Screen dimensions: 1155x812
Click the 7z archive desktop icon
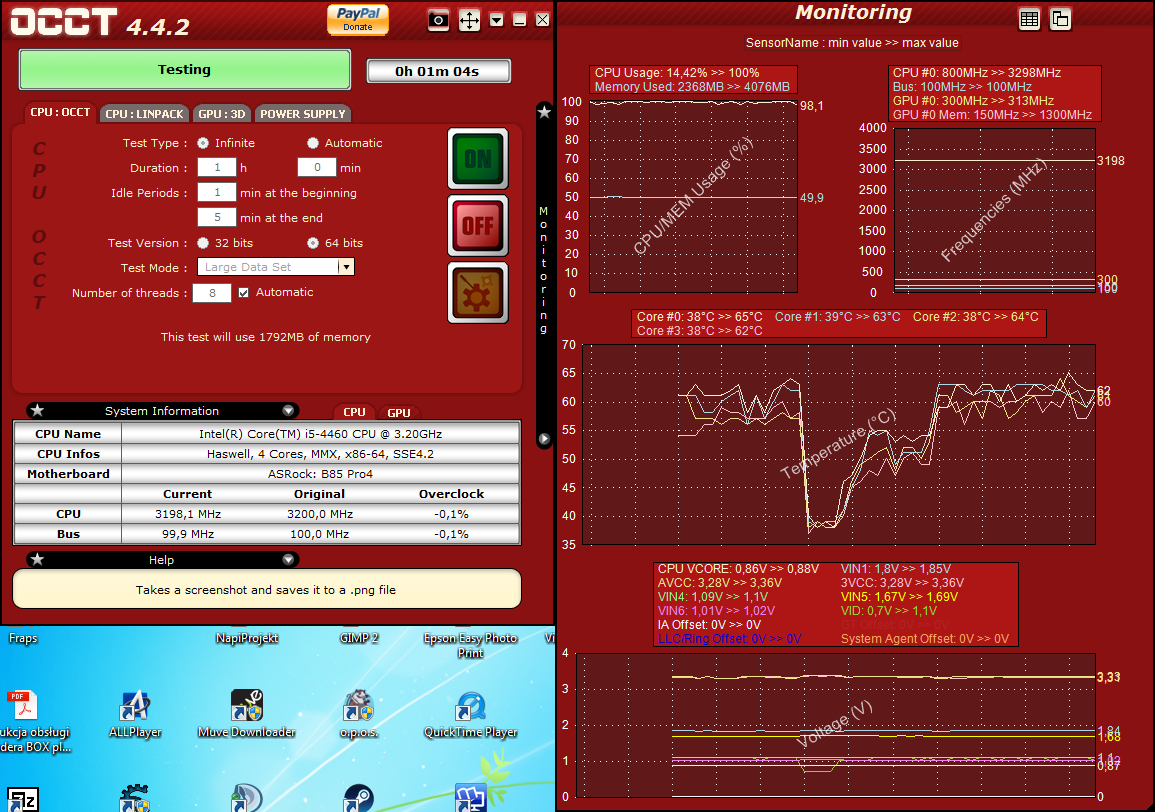23,799
